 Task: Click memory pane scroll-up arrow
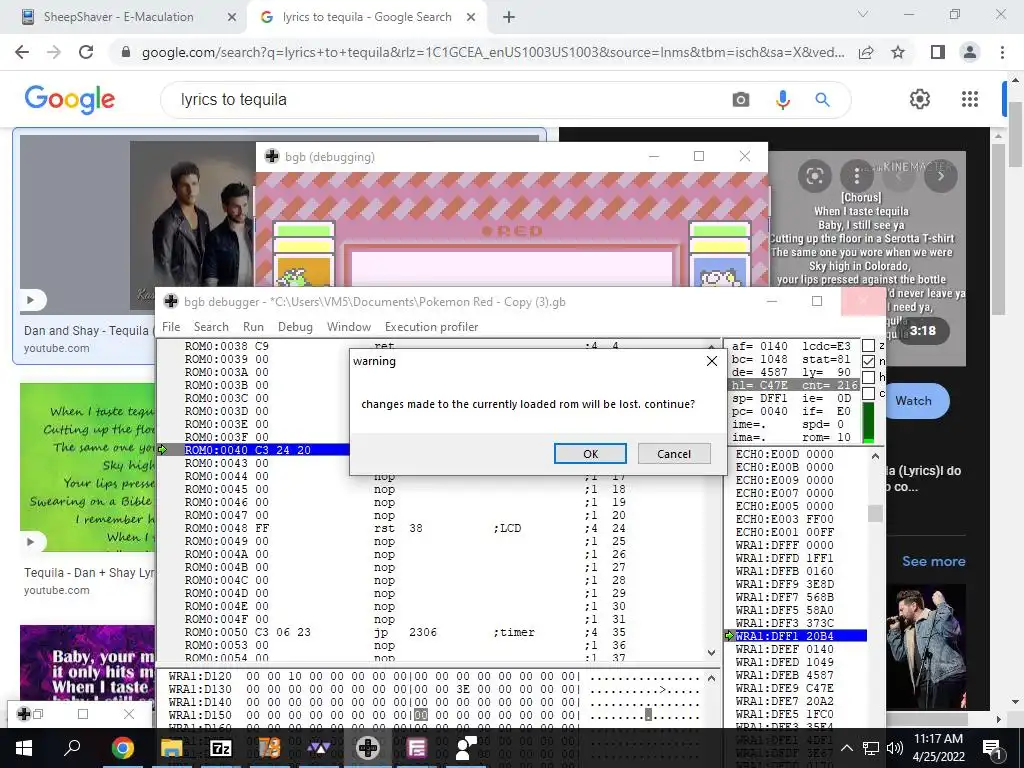(x=711, y=679)
